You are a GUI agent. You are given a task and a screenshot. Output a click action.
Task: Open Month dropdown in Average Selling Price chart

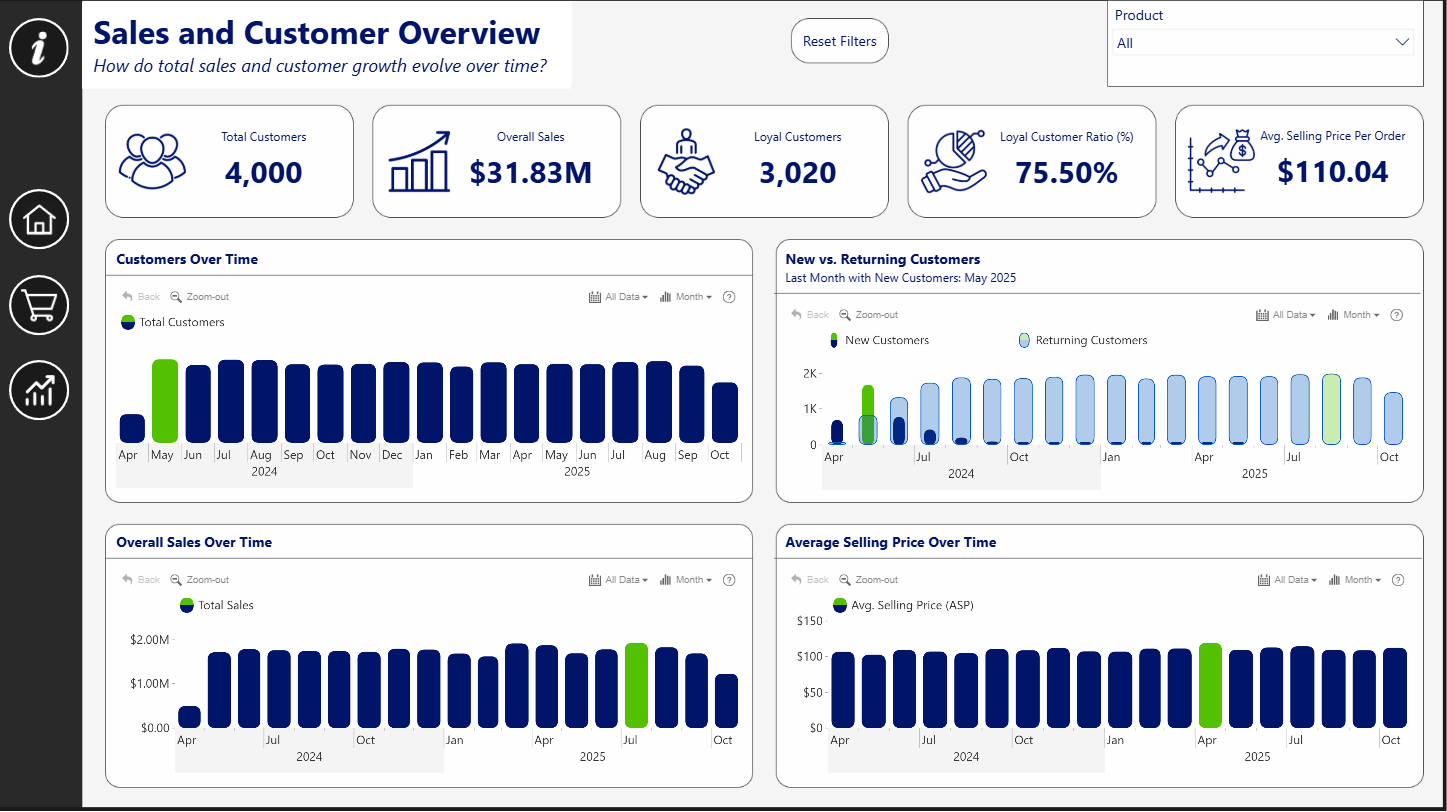pos(1354,580)
